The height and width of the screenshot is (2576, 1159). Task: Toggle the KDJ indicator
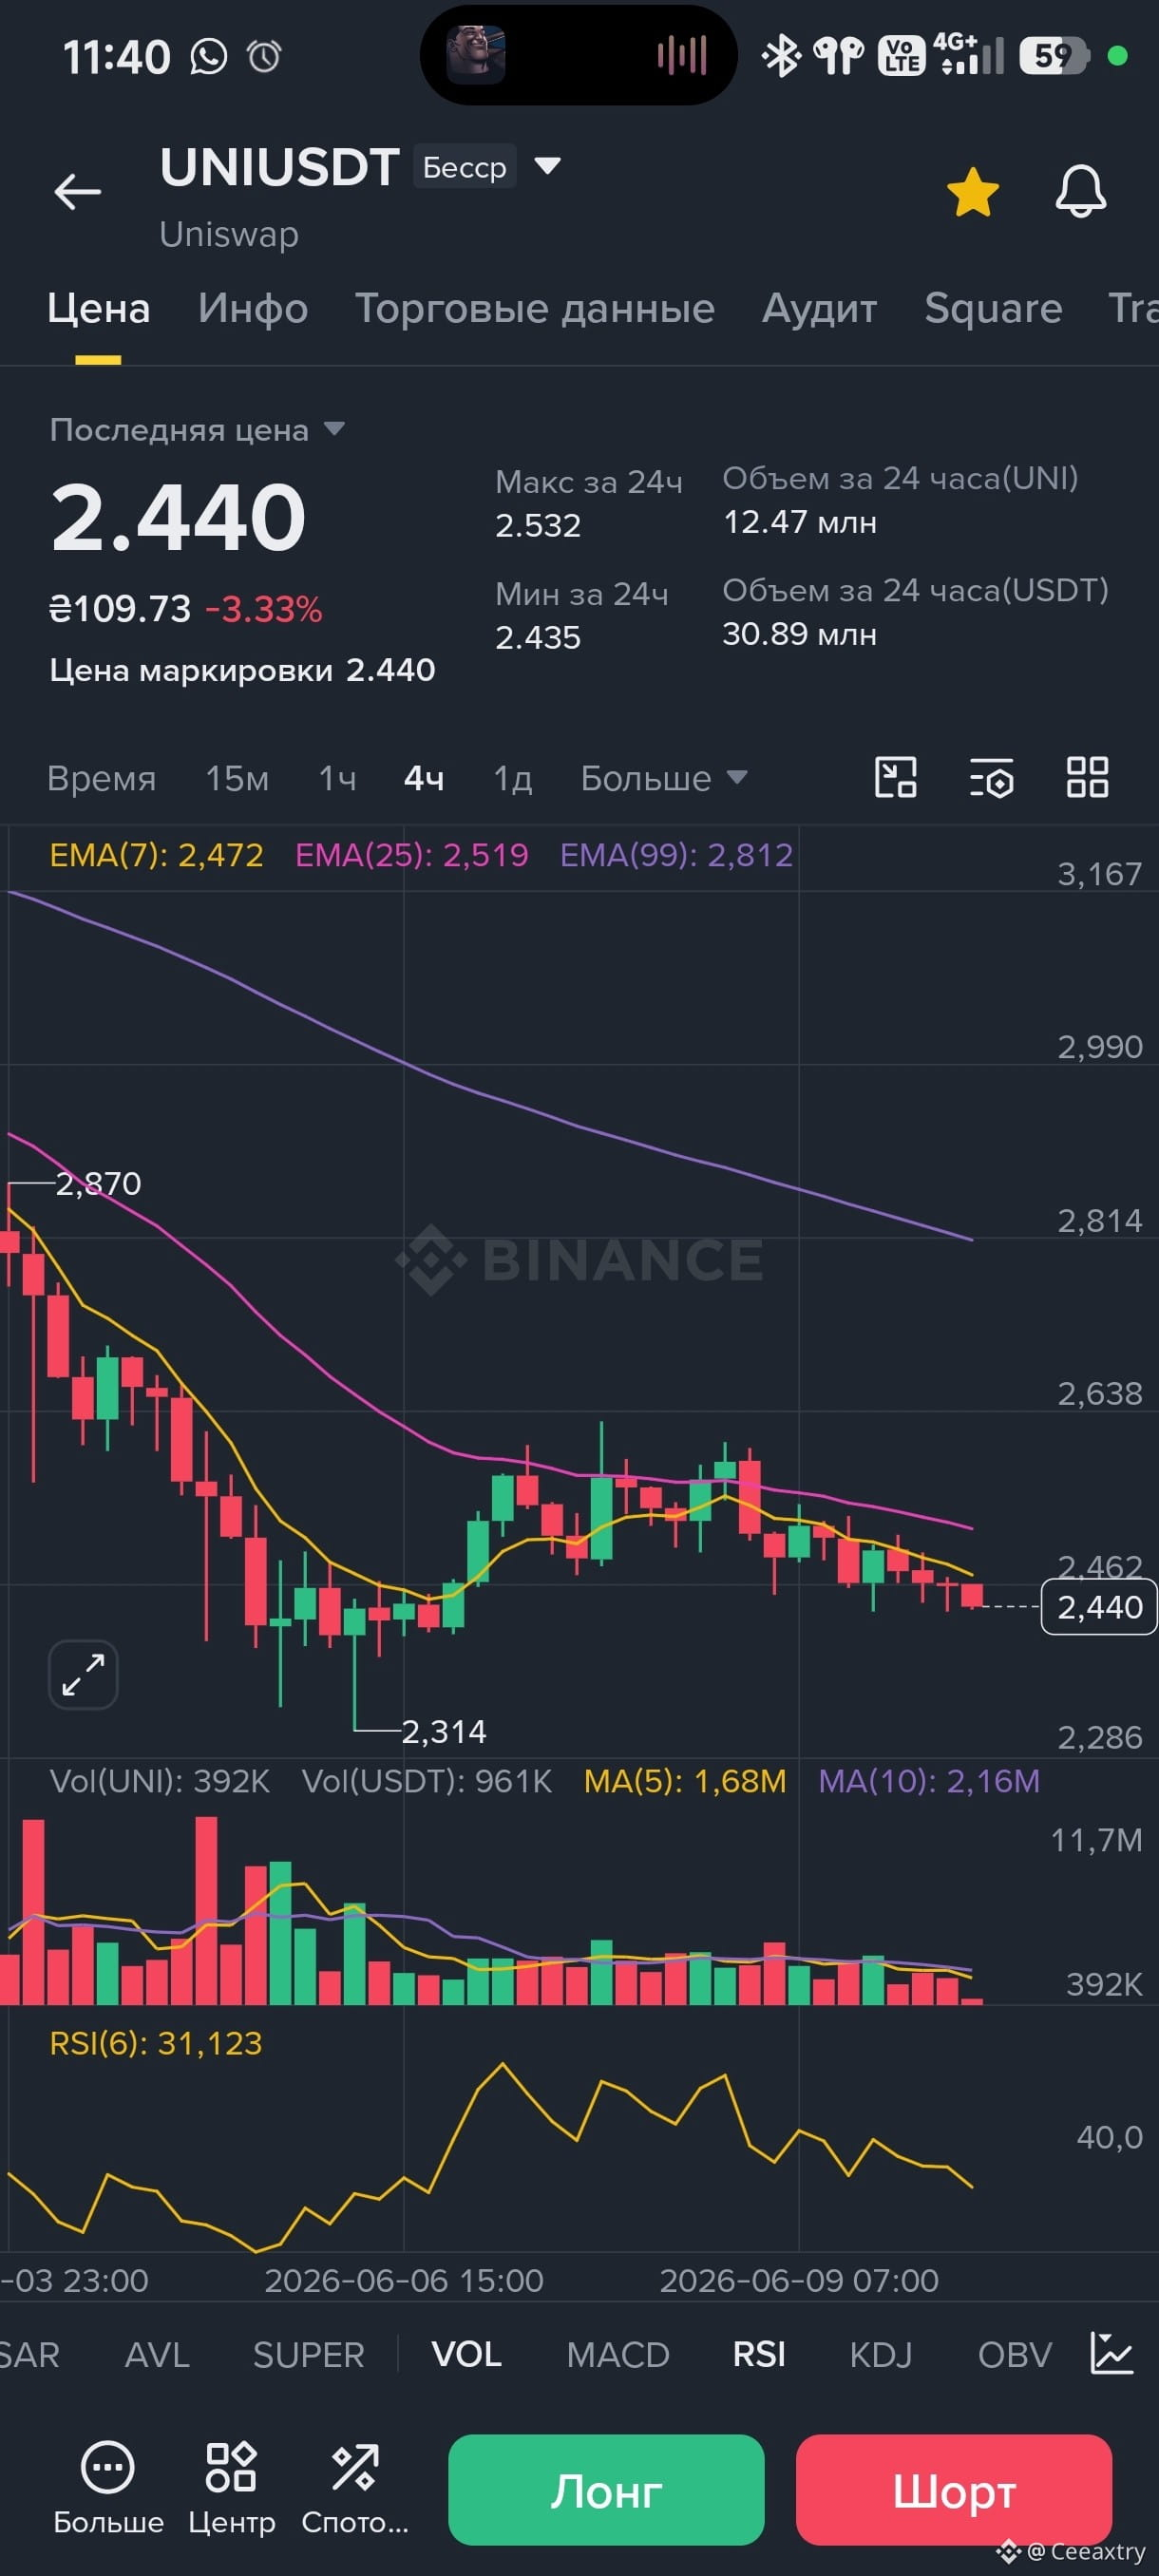[881, 2354]
